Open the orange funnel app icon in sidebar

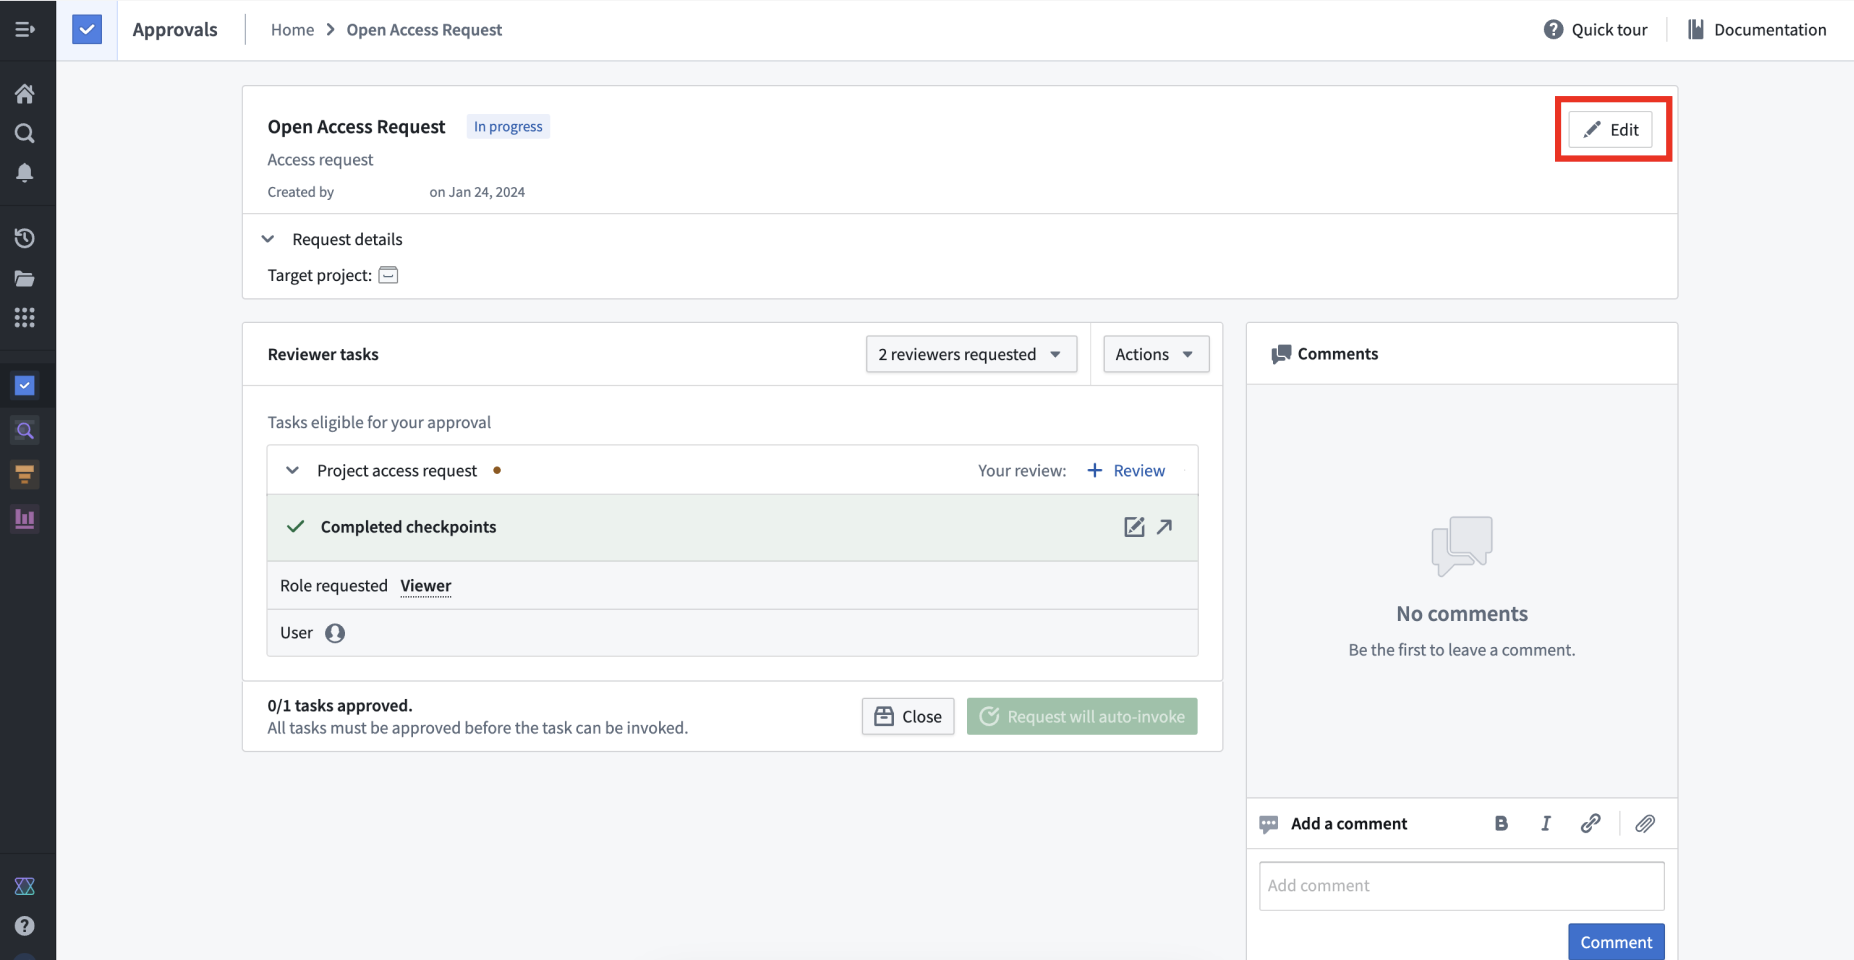click(x=25, y=474)
